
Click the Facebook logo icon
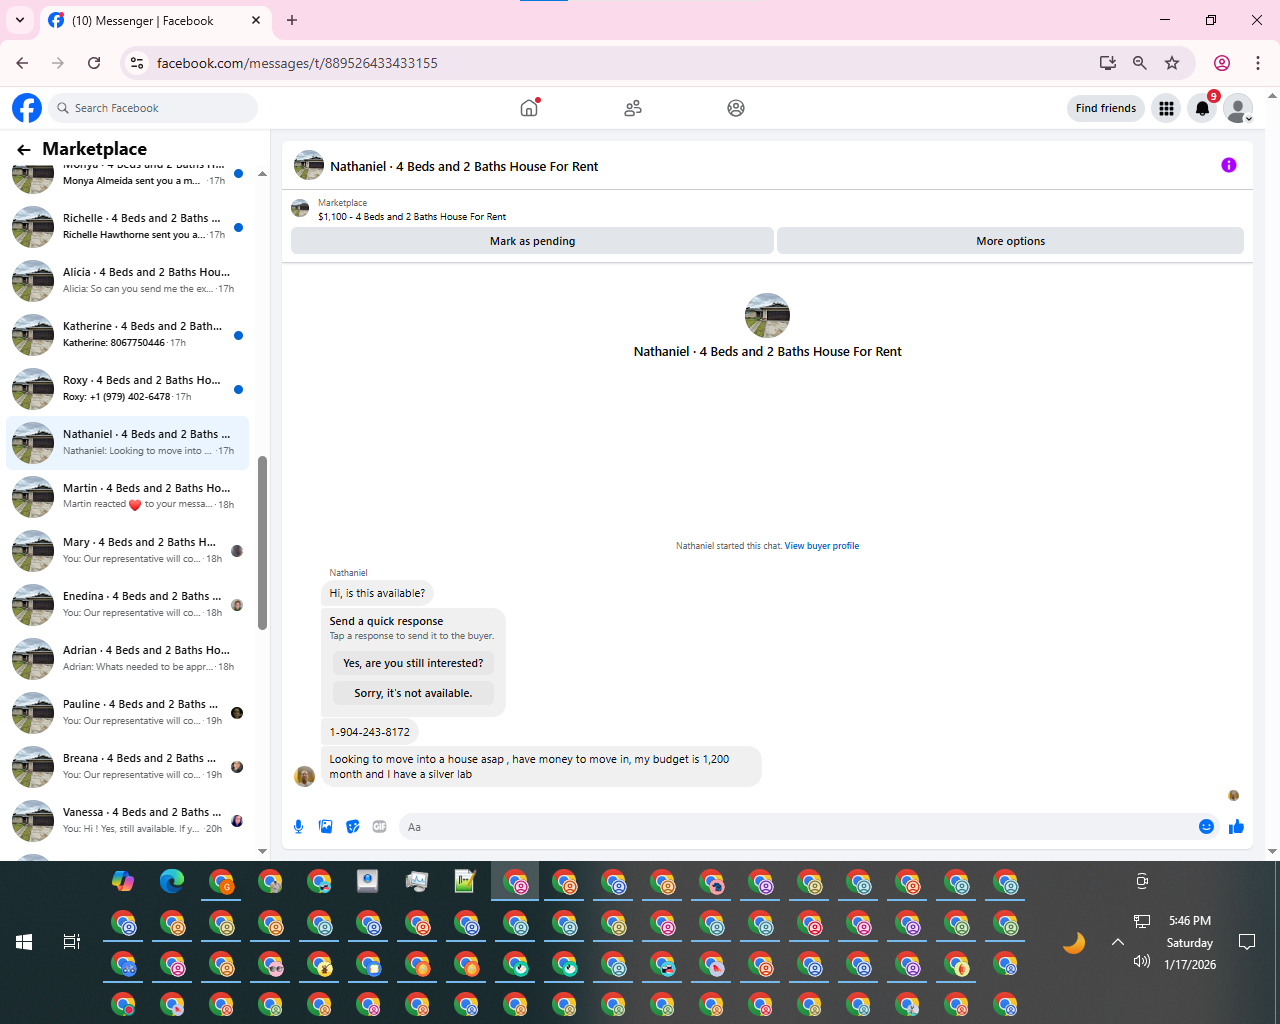pos(27,108)
